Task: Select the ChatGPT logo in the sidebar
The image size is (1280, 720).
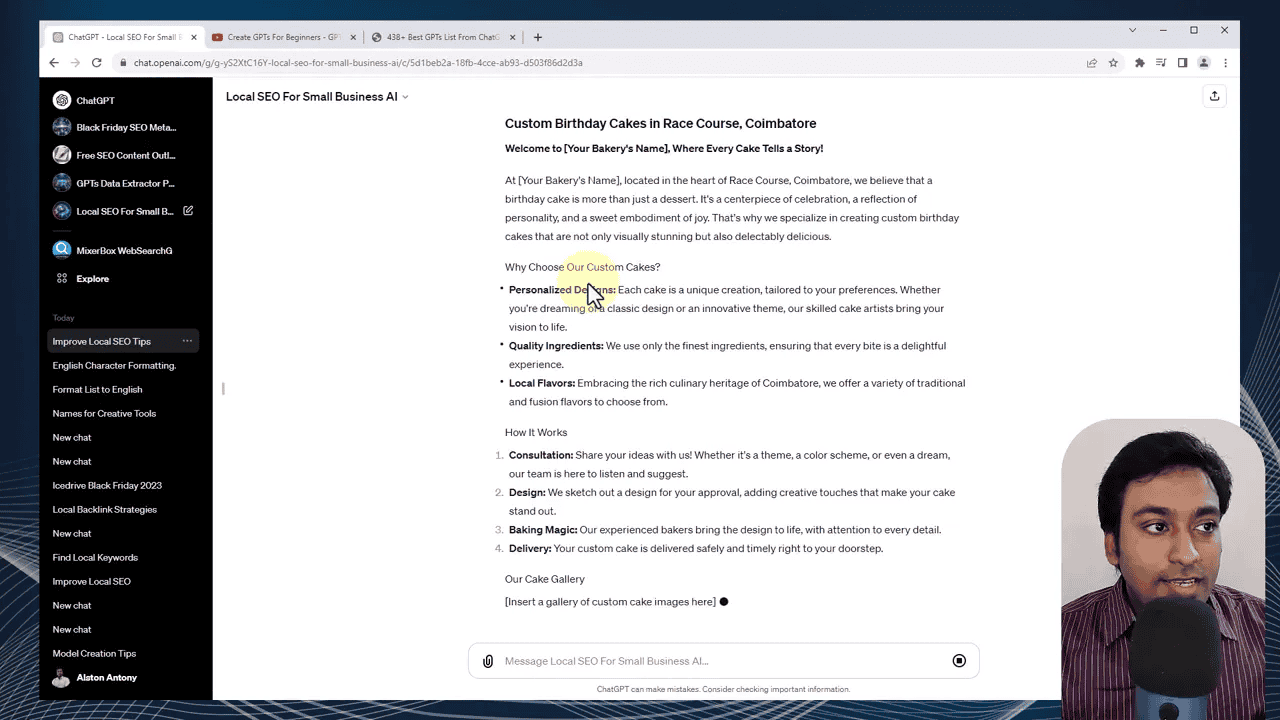Action: click(62, 100)
